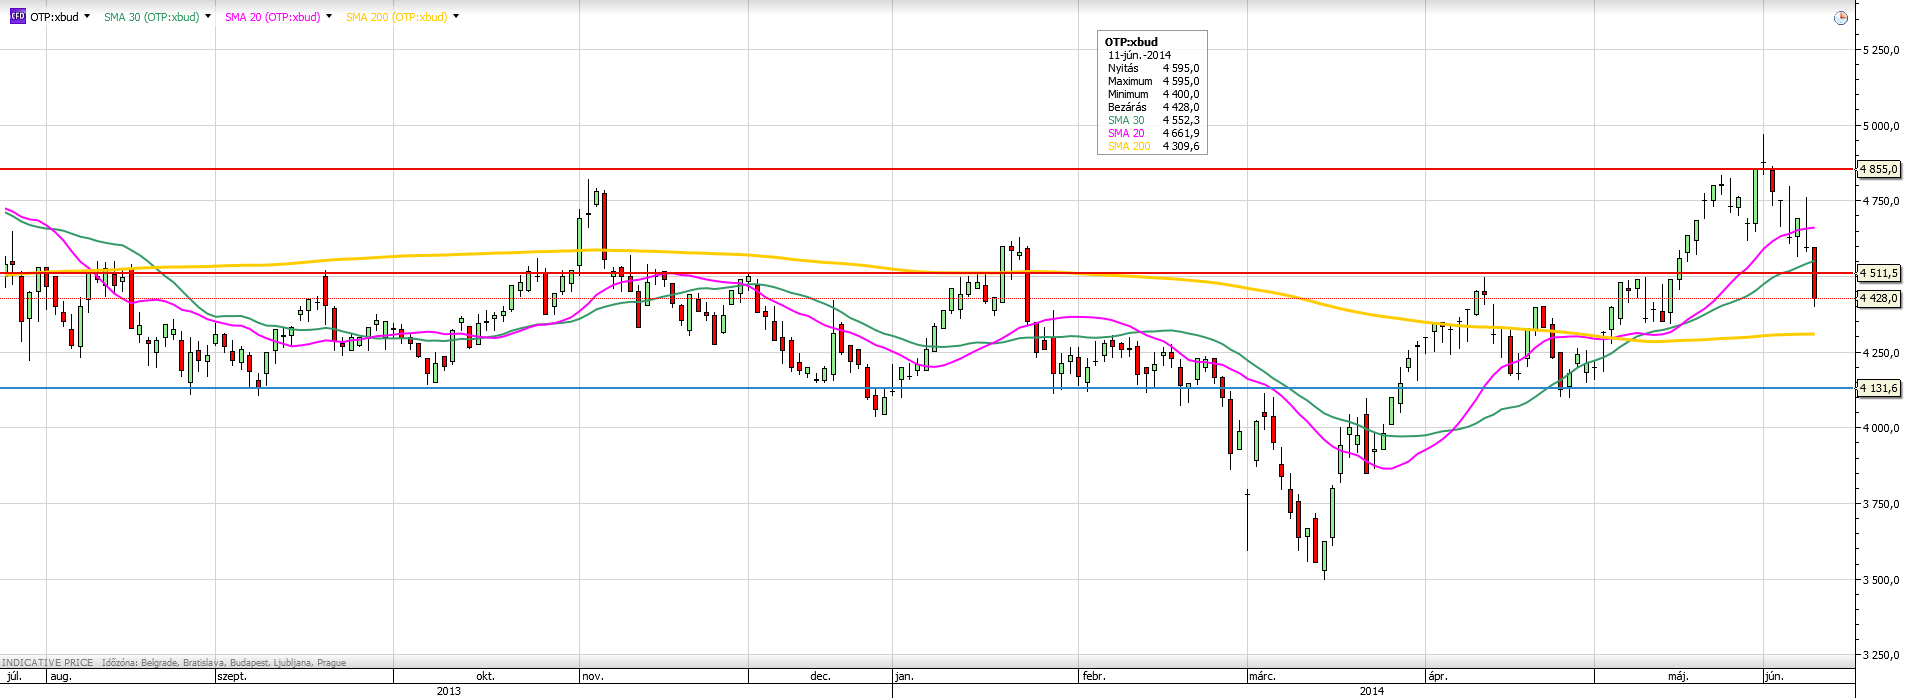
Task: Click the 5 250,0 price axis label
Action: click(x=1881, y=50)
